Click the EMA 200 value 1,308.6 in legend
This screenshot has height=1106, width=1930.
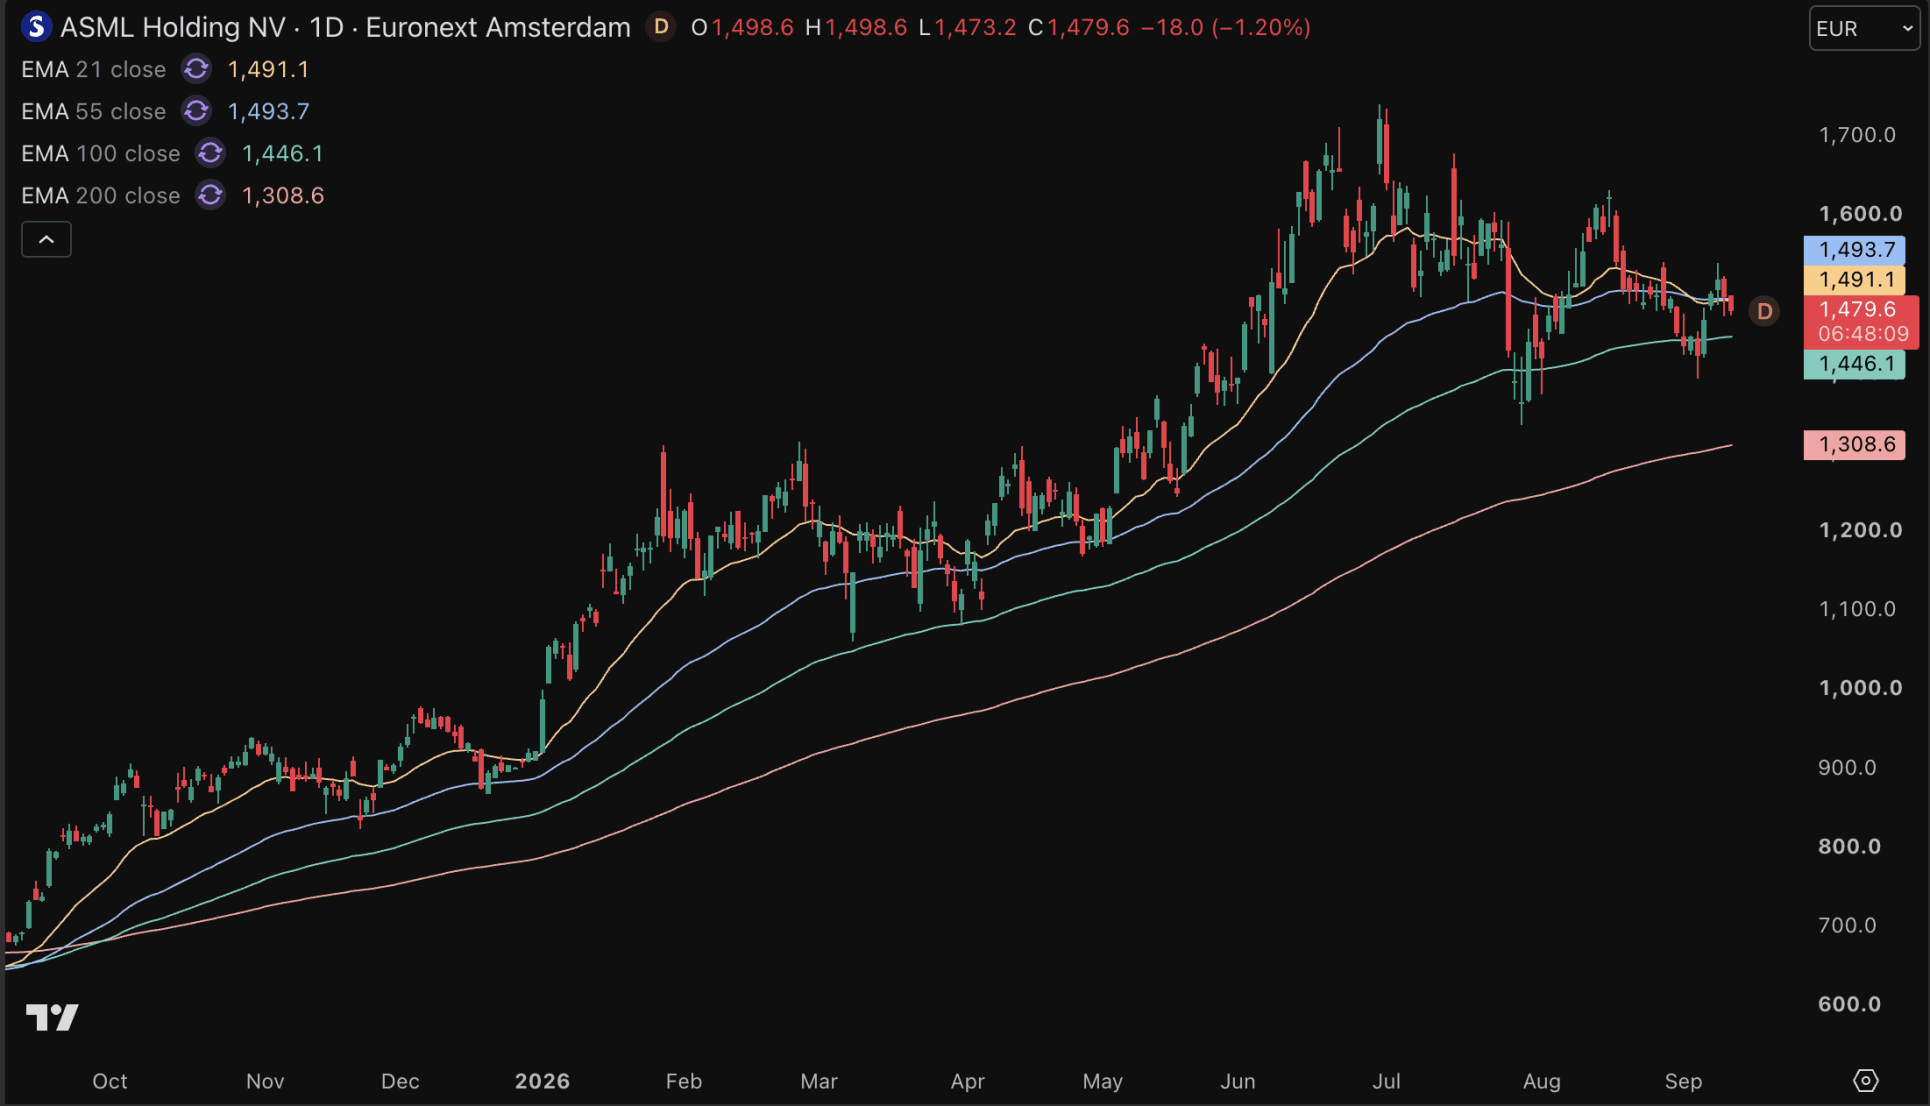(x=283, y=195)
